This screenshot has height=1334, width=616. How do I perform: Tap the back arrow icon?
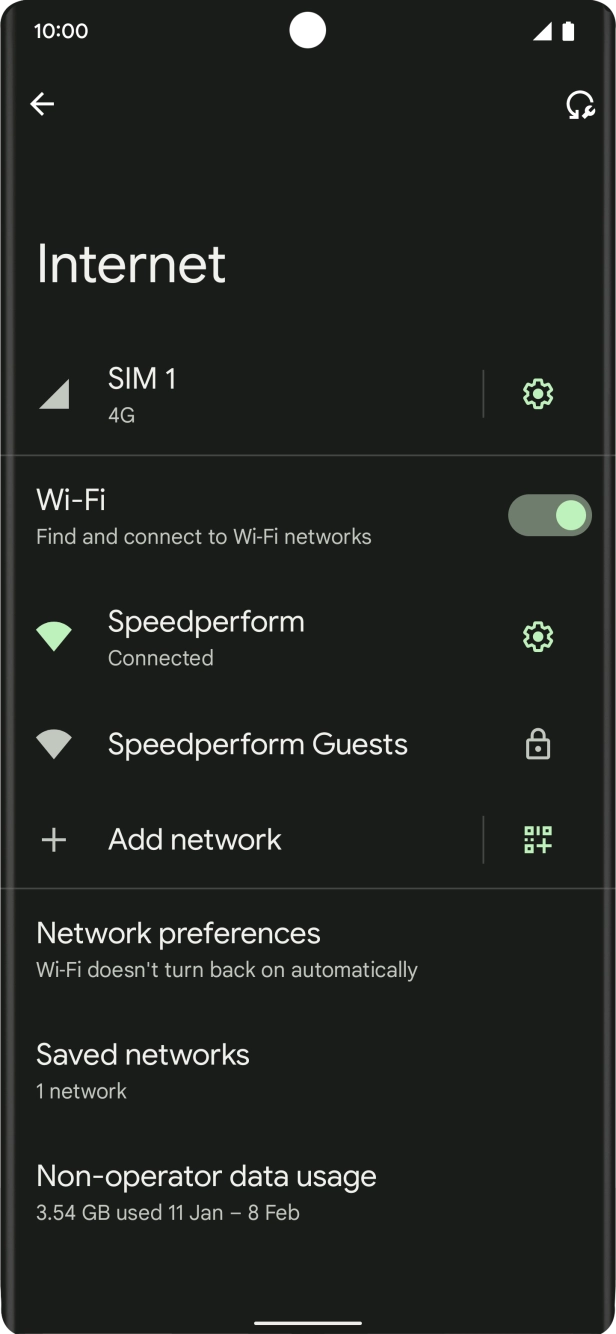click(42, 104)
